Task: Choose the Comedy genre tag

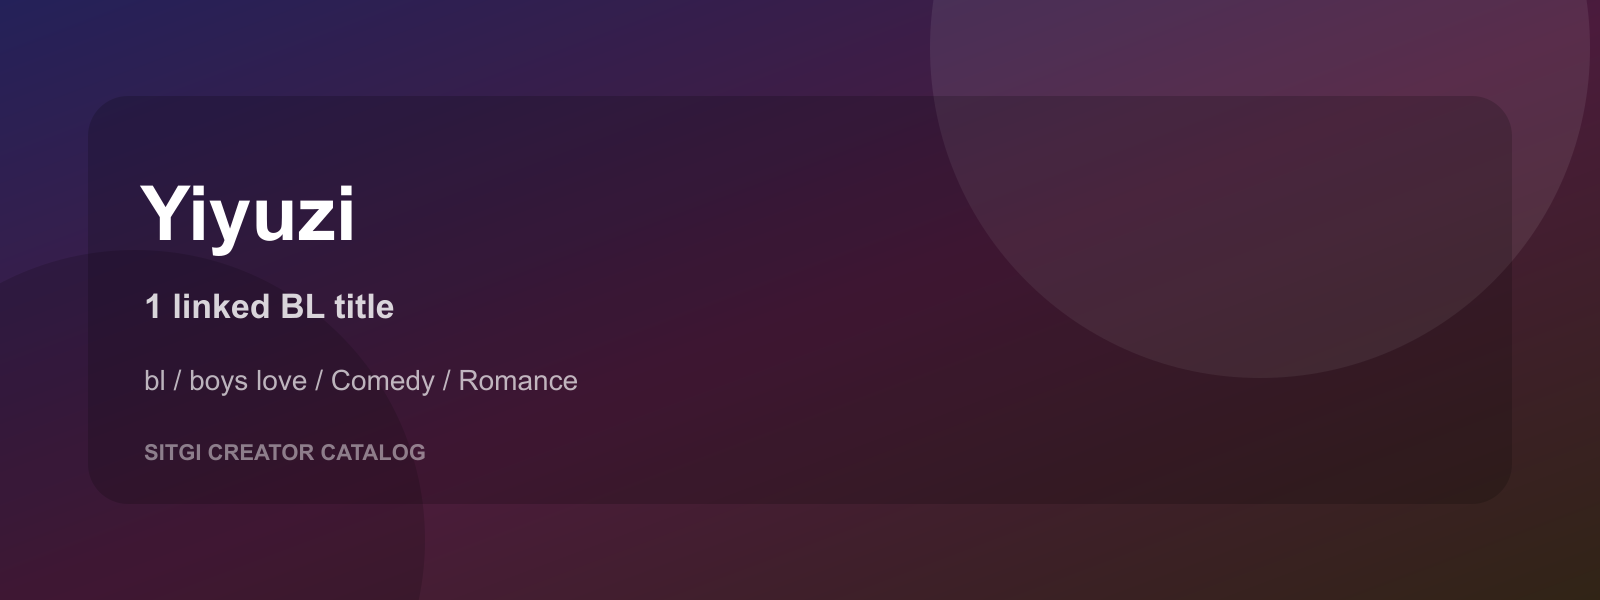Action: click(x=382, y=381)
